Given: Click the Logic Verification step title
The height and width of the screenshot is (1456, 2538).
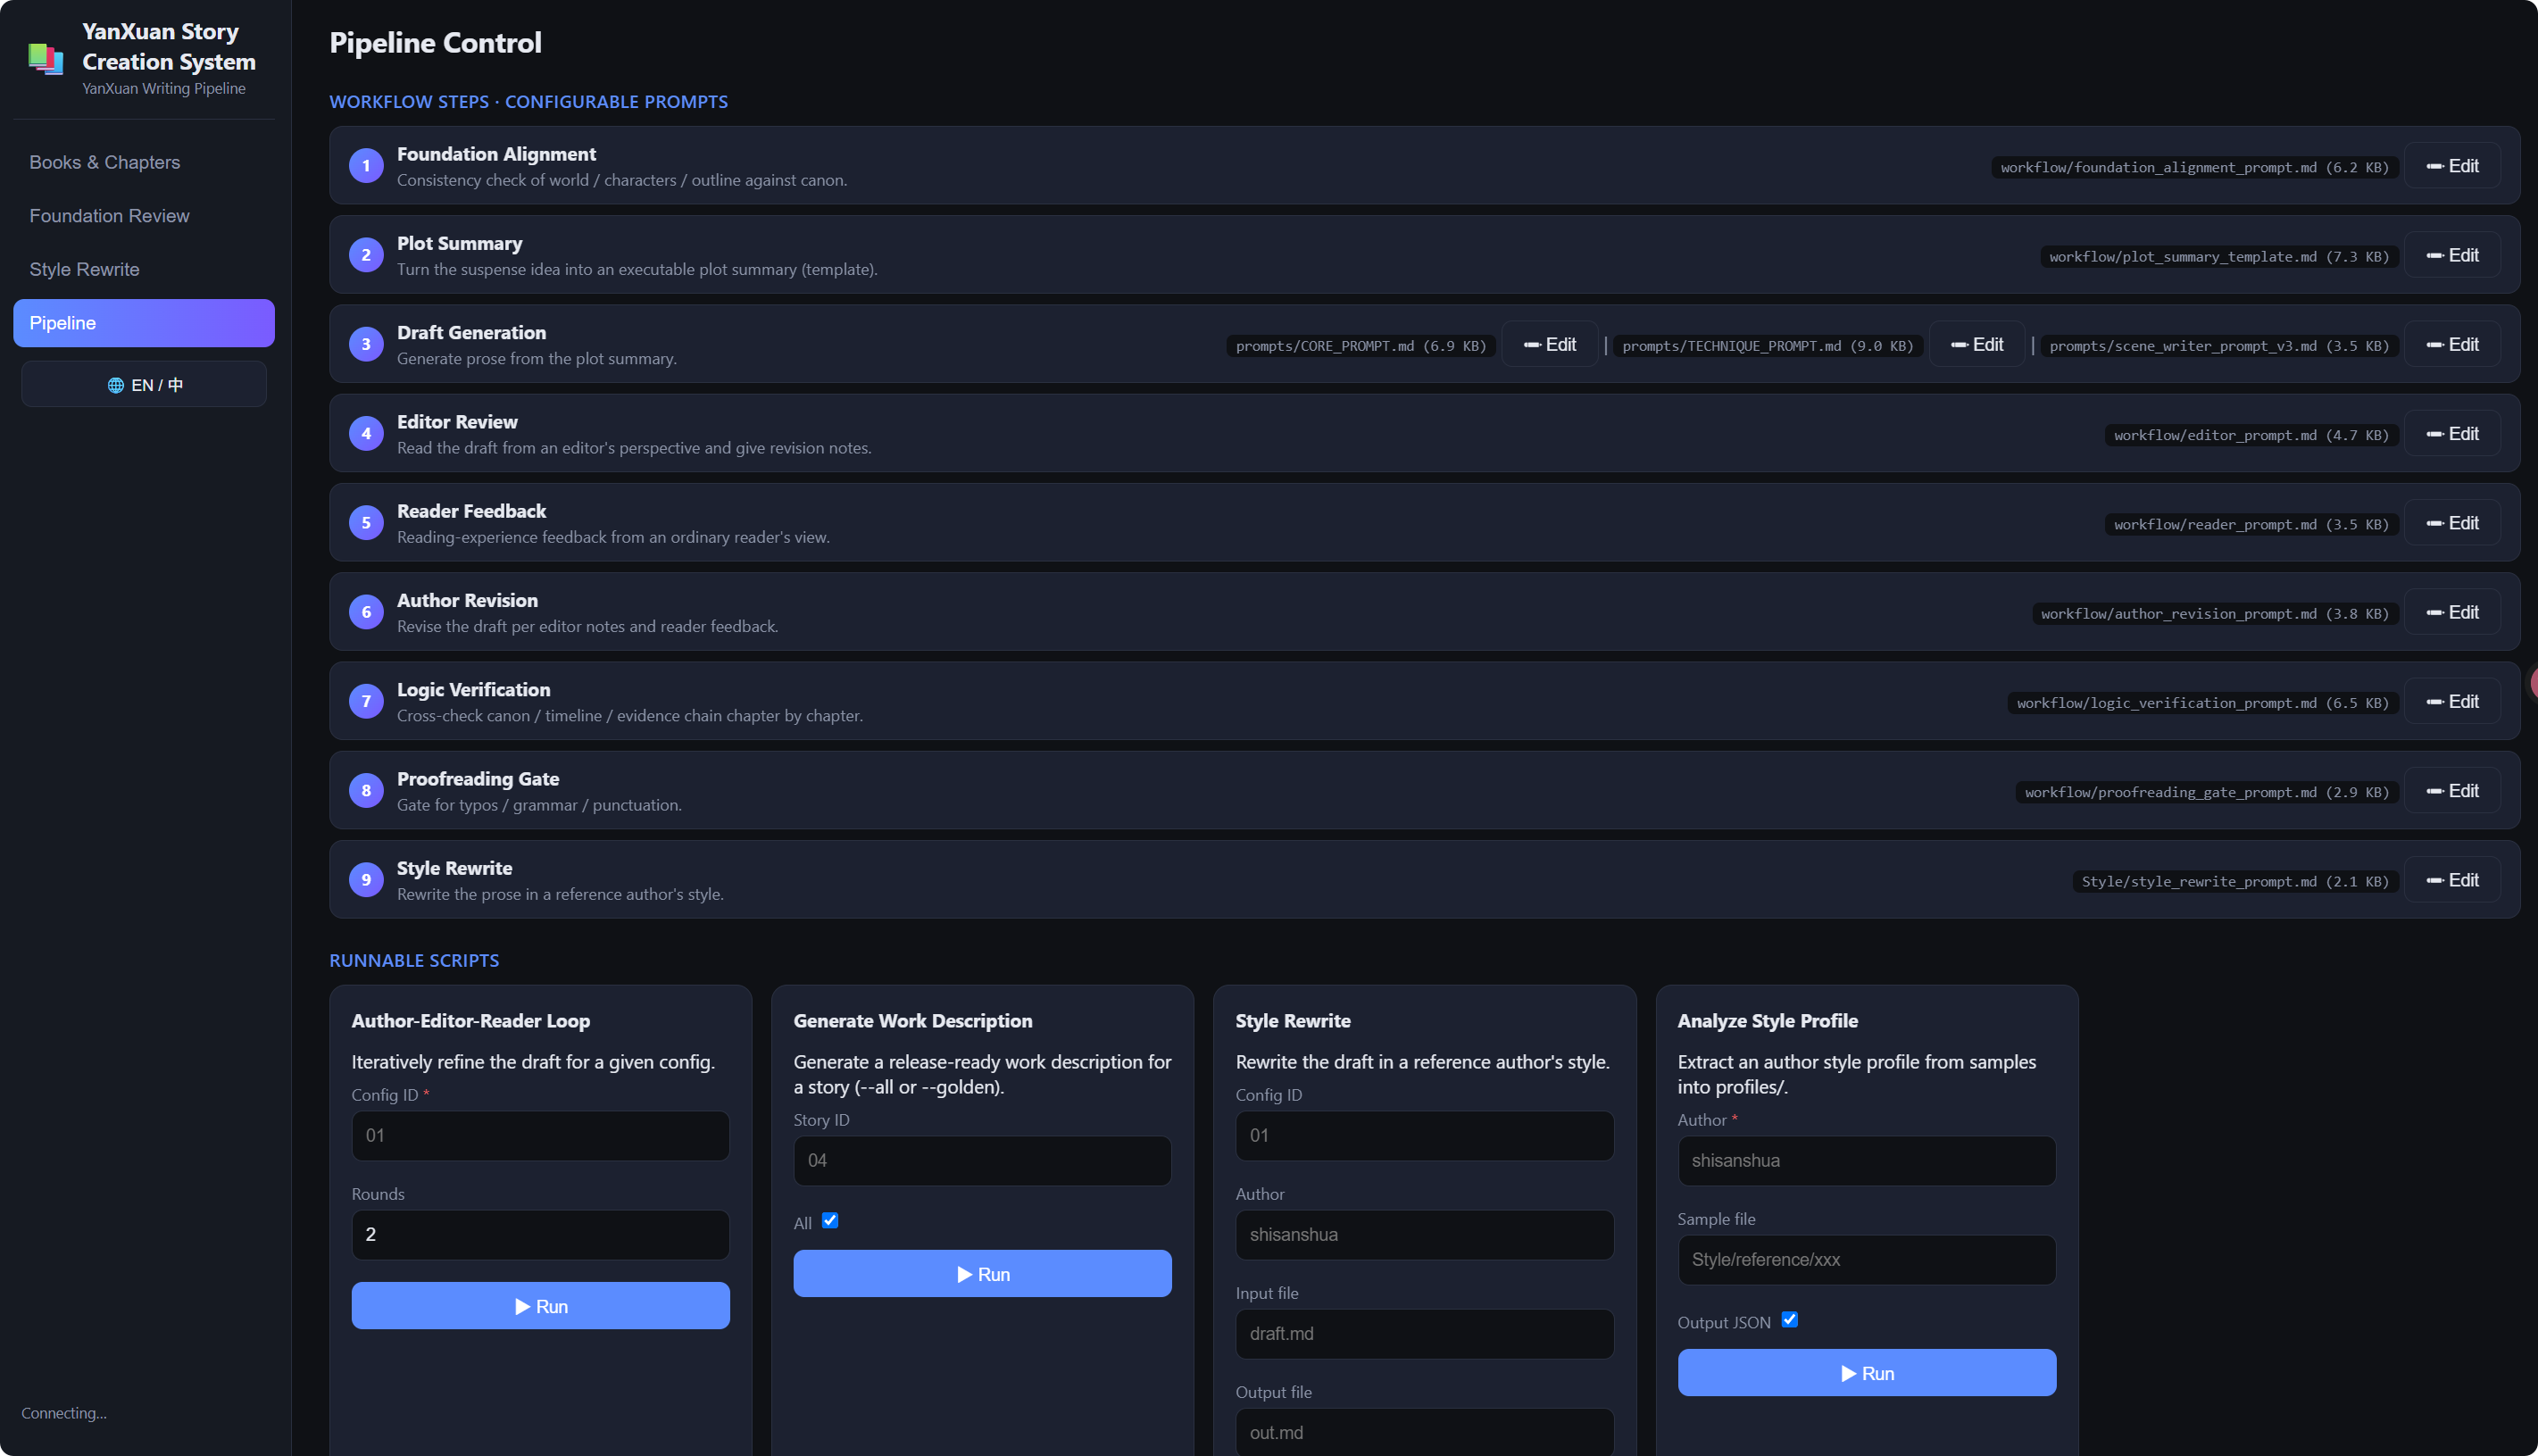Looking at the screenshot, I should tap(473, 689).
